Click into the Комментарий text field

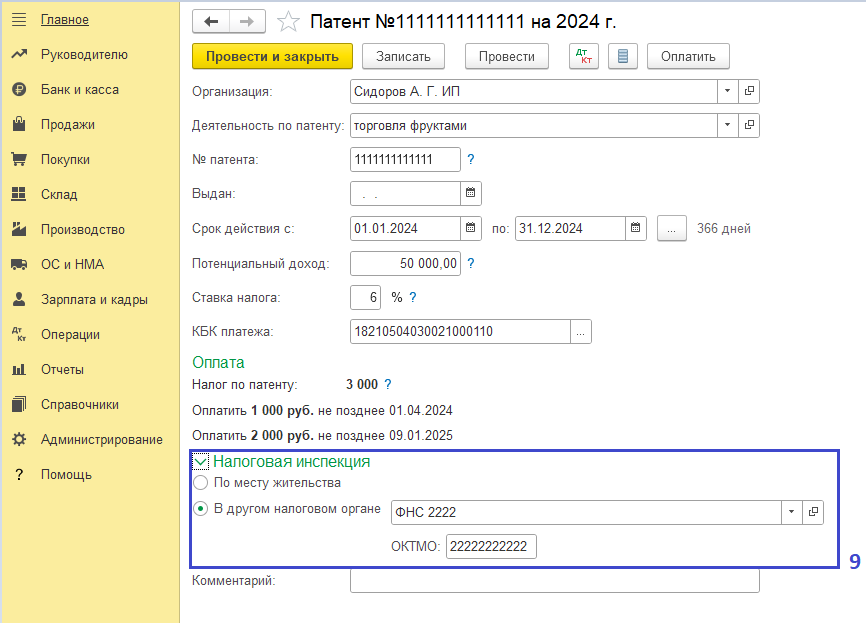(555, 581)
